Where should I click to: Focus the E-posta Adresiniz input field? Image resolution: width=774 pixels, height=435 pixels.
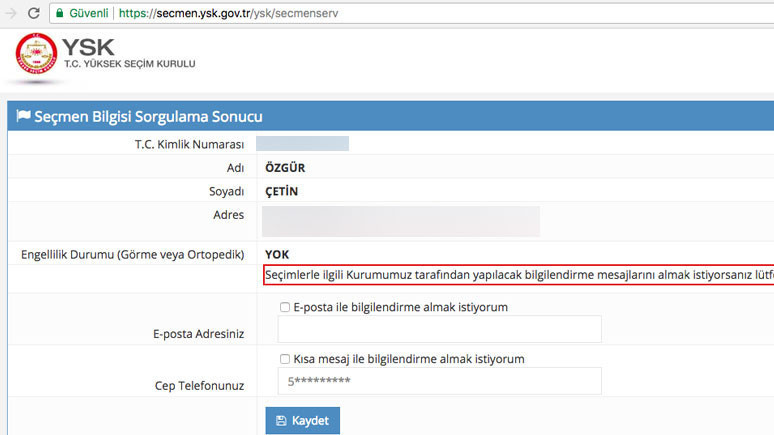[x=439, y=329]
